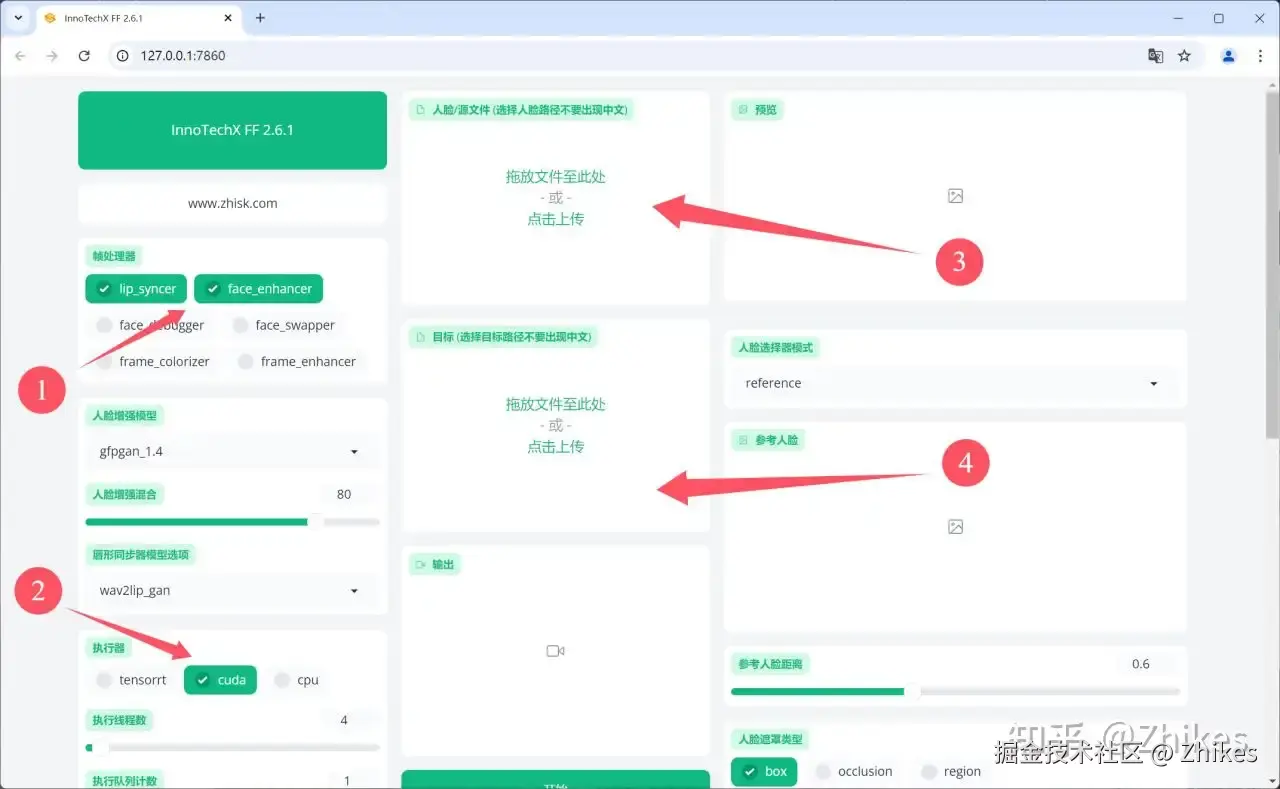Click the InnoTechX FF 2.6.1 green button
Viewport: 1280px width, 789px height.
tap(232, 130)
